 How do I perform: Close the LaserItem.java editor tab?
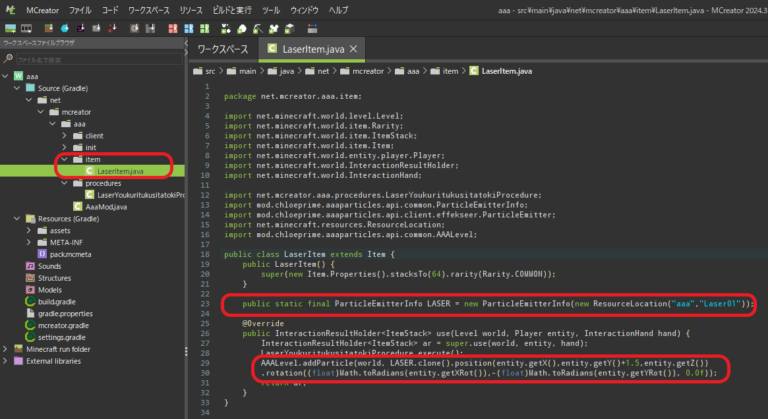(x=353, y=48)
